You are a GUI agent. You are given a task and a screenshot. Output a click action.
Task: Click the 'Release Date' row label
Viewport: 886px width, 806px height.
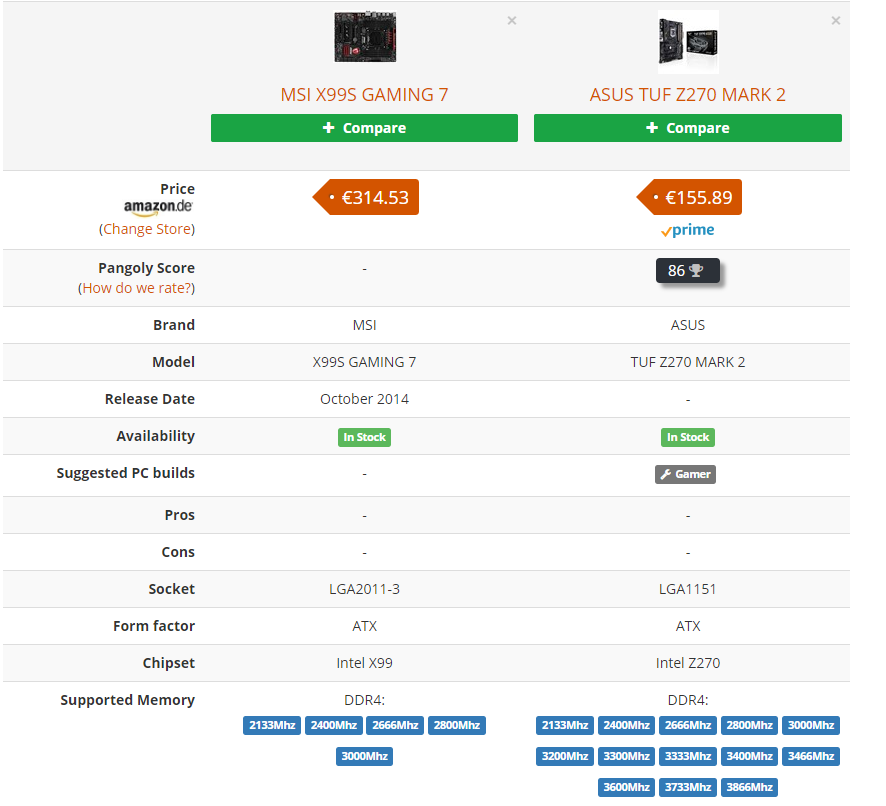150,399
